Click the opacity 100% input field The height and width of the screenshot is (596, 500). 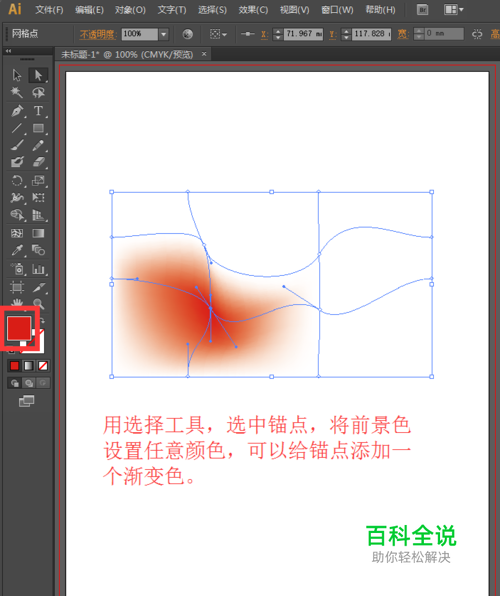pos(140,34)
